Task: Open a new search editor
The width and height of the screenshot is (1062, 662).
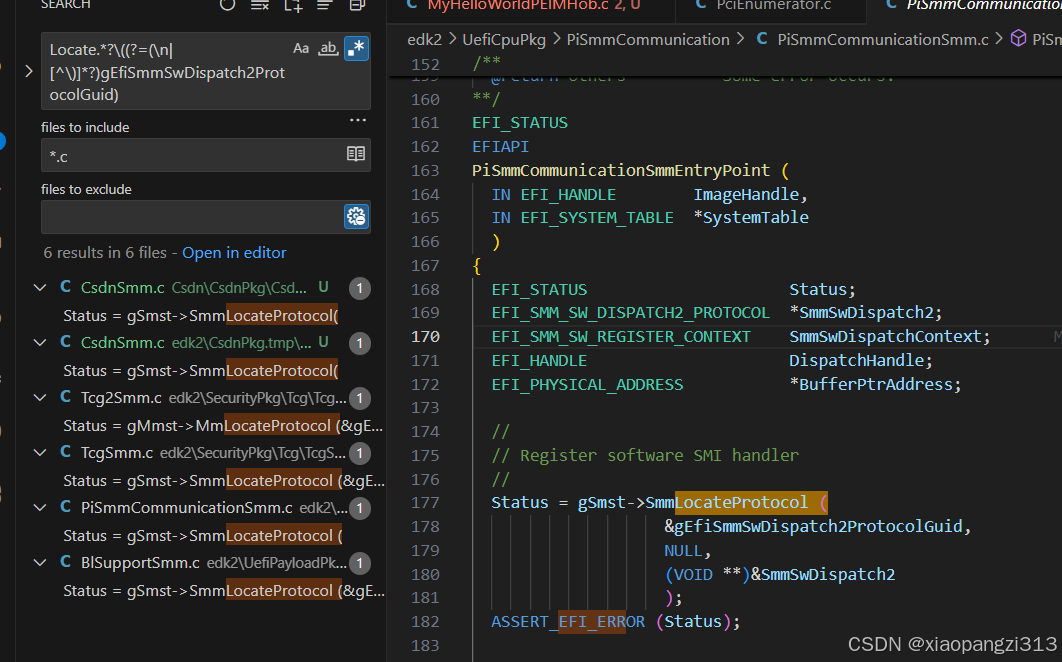Action: (293, 5)
